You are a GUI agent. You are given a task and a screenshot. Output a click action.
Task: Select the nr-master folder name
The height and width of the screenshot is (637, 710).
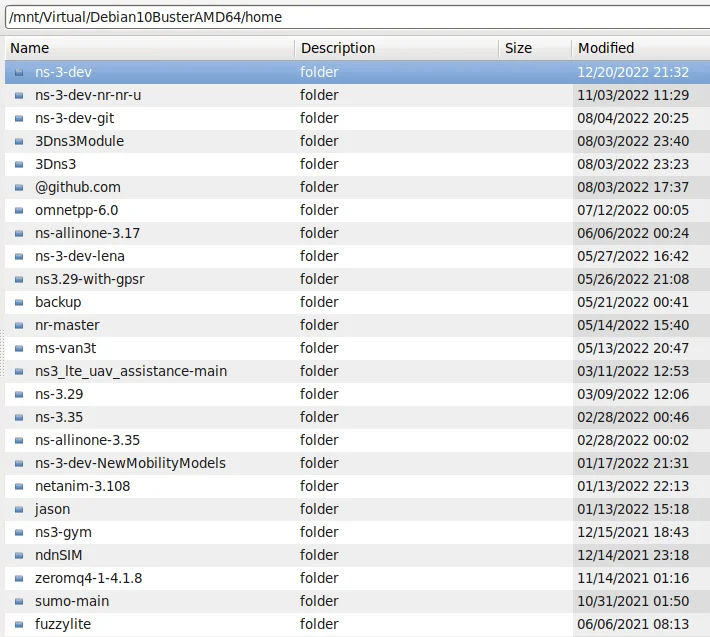click(67, 325)
